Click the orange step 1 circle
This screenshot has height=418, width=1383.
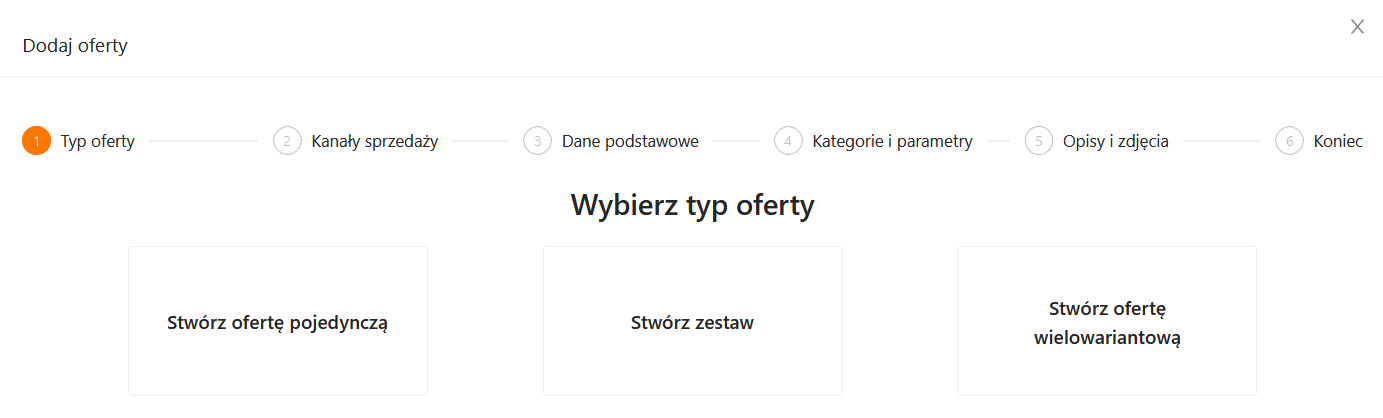(36, 141)
